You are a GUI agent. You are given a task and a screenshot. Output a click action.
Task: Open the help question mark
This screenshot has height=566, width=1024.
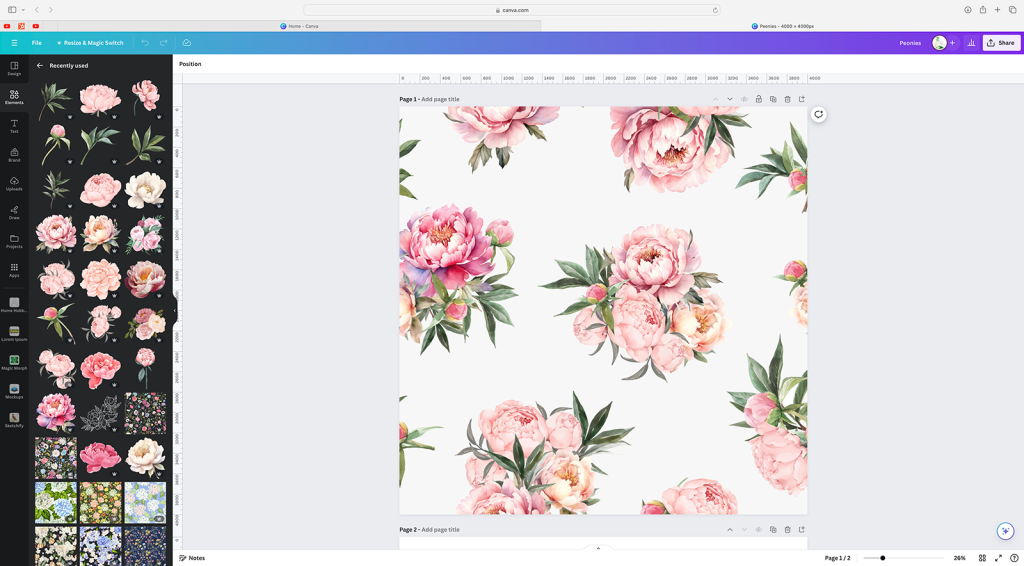point(1014,558)
